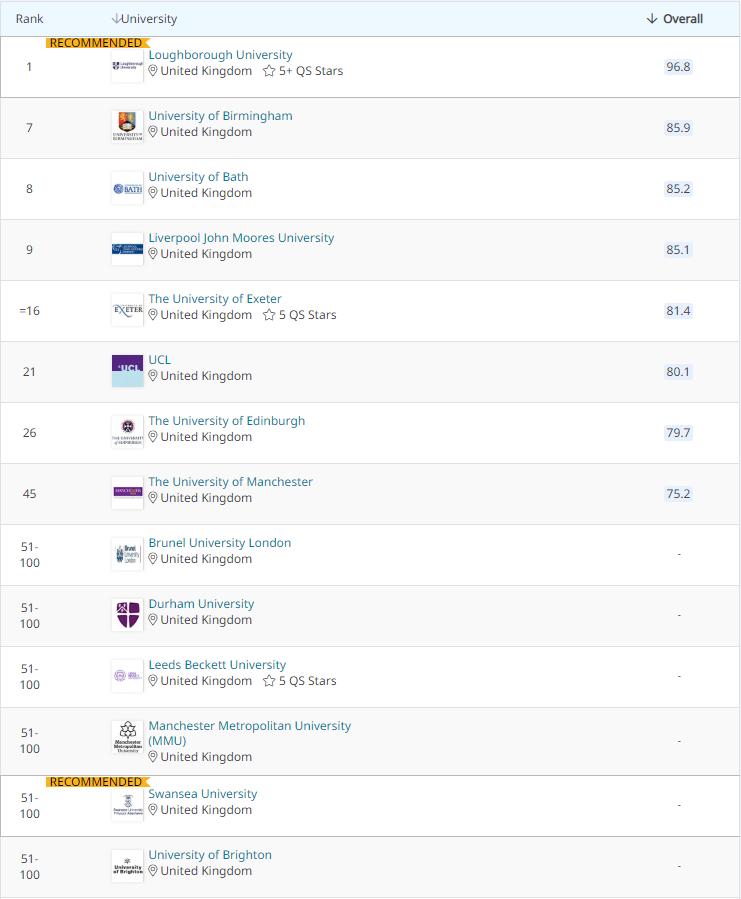The image size is (741, 899).
Task: Open The University of Manchester link
Action: click(230, 482)
